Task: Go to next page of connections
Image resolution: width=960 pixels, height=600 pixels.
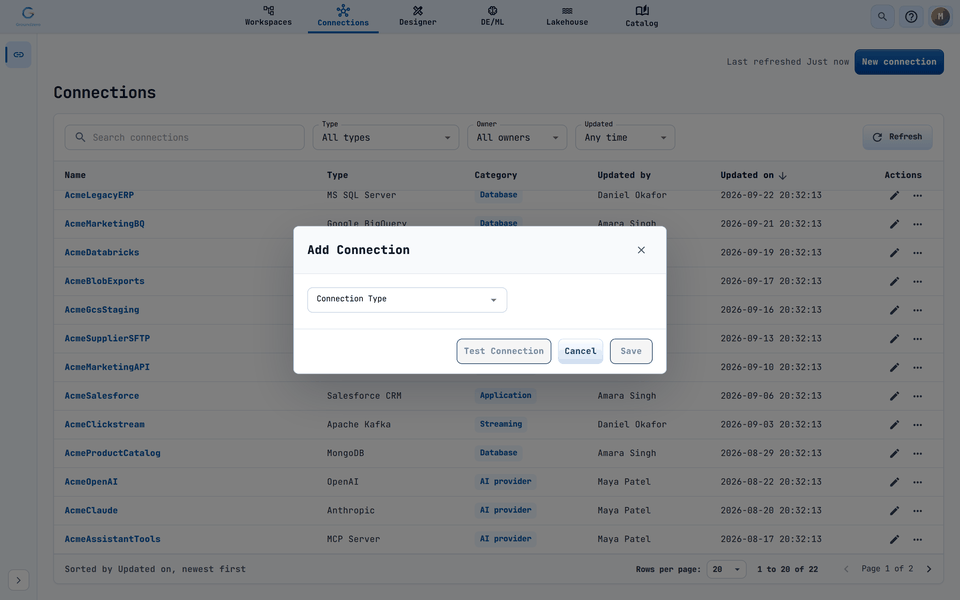Action: click(x=929, y=569)
